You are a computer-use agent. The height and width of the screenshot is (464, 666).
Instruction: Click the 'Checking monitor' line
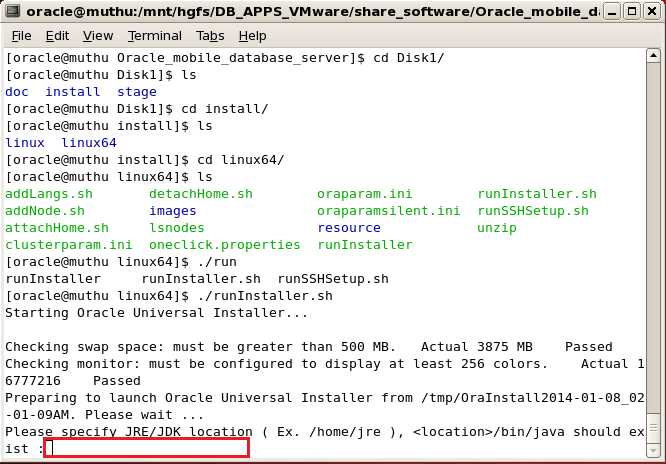[325, 372]
